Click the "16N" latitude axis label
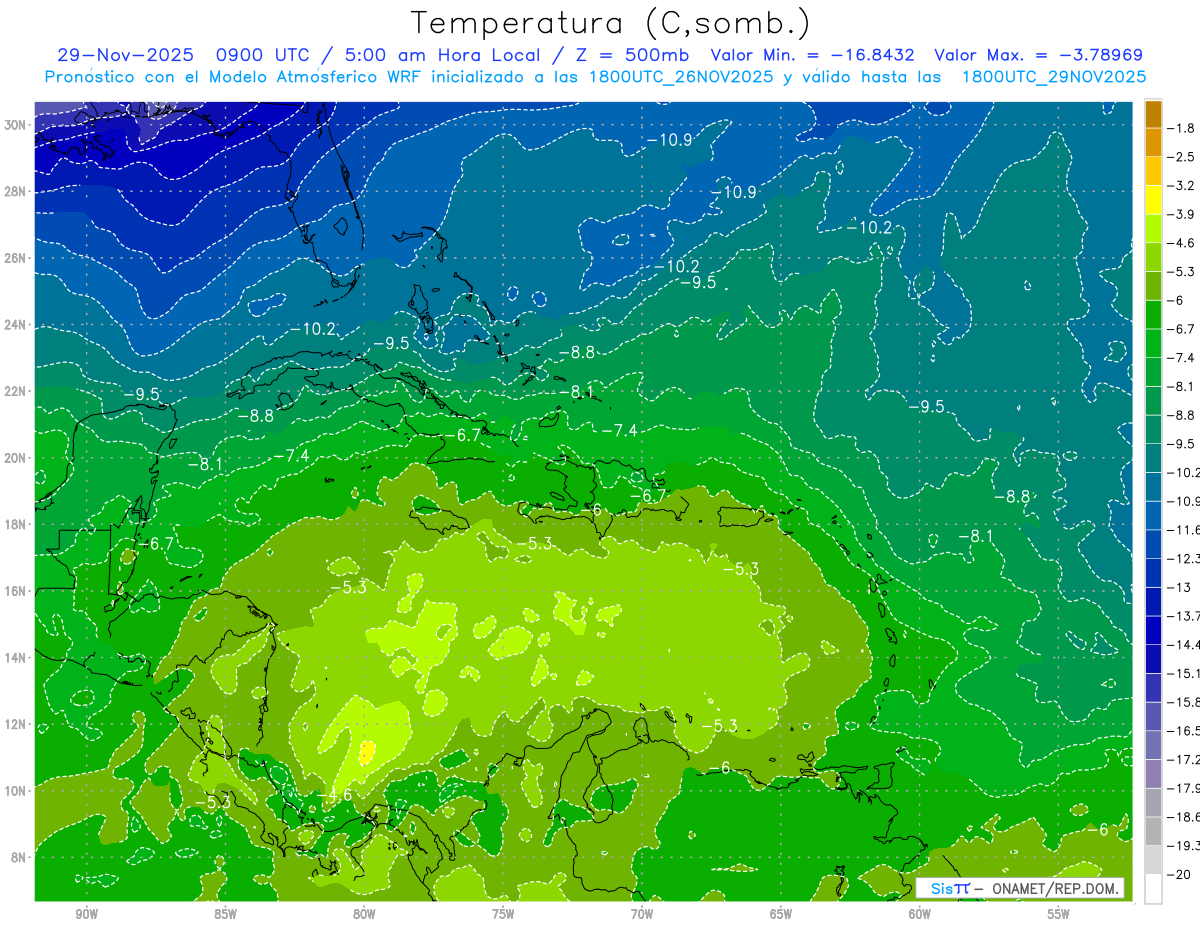Screen dimensions: 1200x927 coord(16,590)
